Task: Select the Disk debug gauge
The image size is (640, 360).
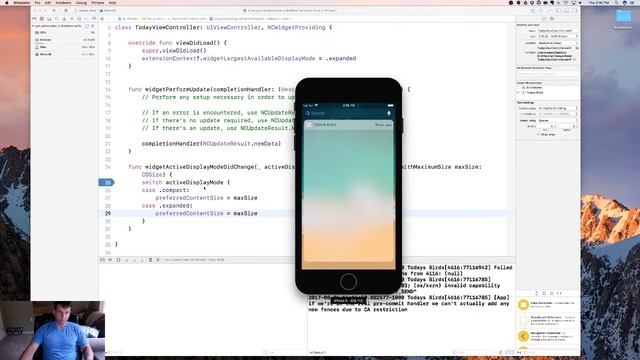Action: [x=64, y=47]
